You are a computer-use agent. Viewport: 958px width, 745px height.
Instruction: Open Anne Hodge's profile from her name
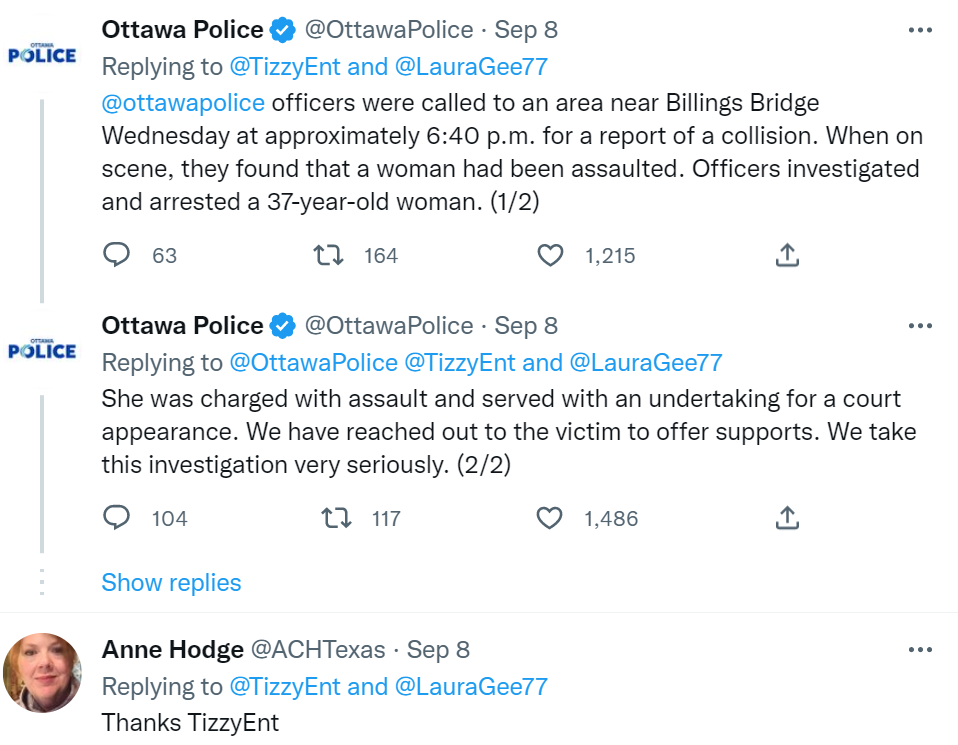(x=172, y=650)
